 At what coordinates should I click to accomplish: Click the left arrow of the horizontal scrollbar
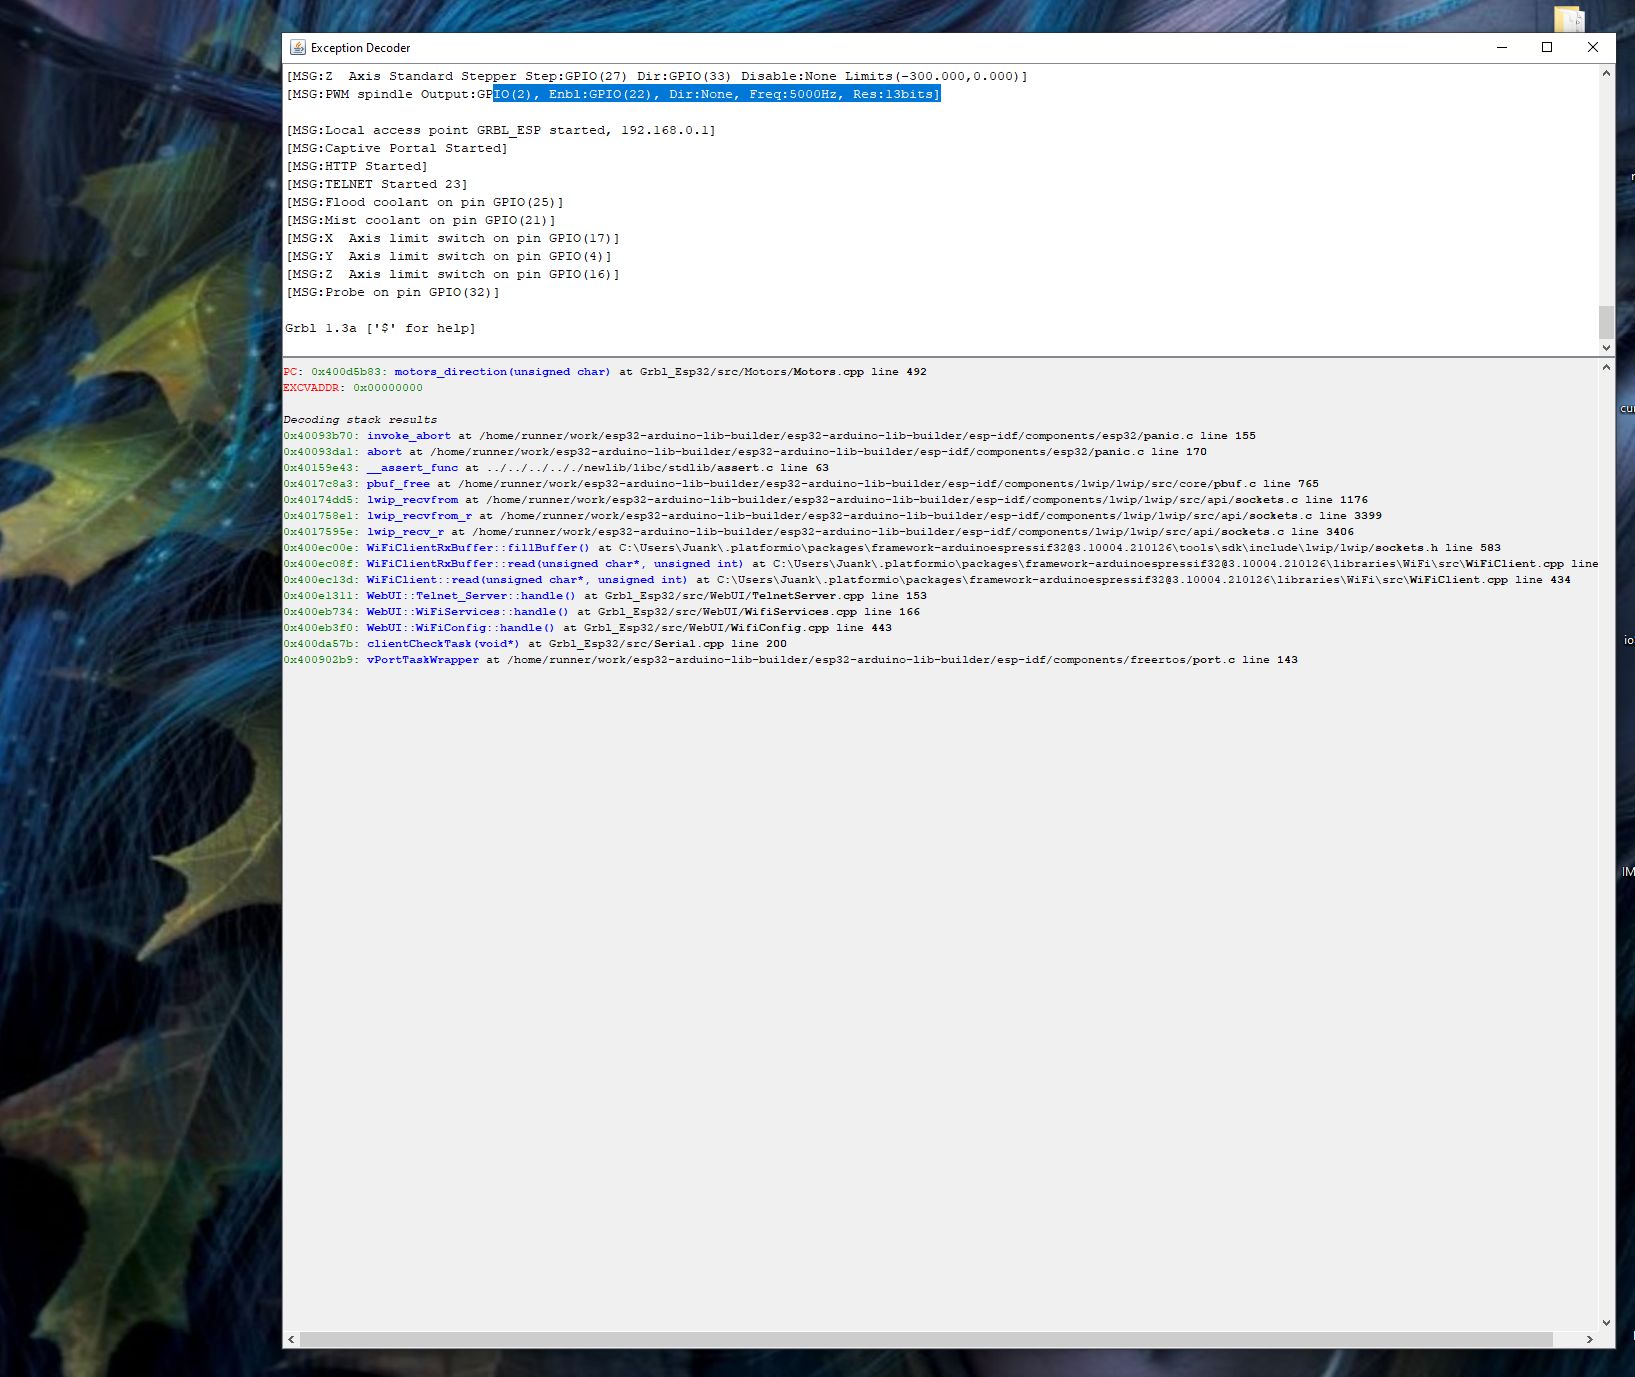pyautogui.click(x=291, y=1339)
